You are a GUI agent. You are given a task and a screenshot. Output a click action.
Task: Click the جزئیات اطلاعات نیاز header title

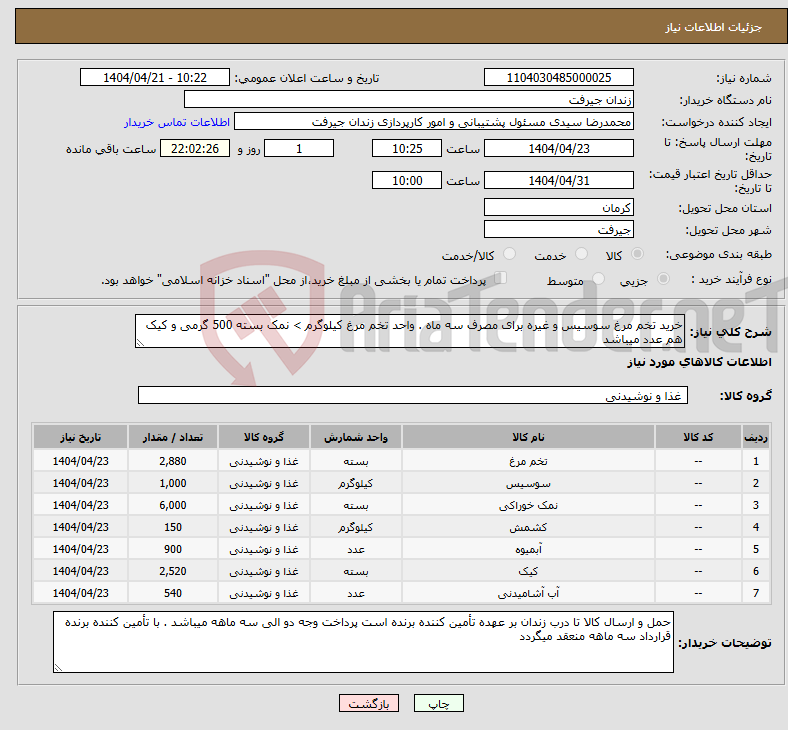(x=713, y=27)
